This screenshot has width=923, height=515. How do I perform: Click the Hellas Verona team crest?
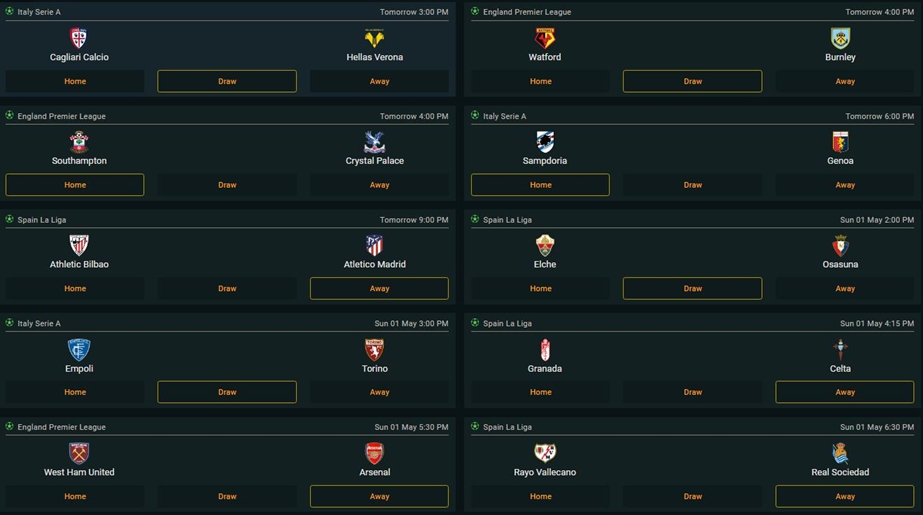[374, 38]
